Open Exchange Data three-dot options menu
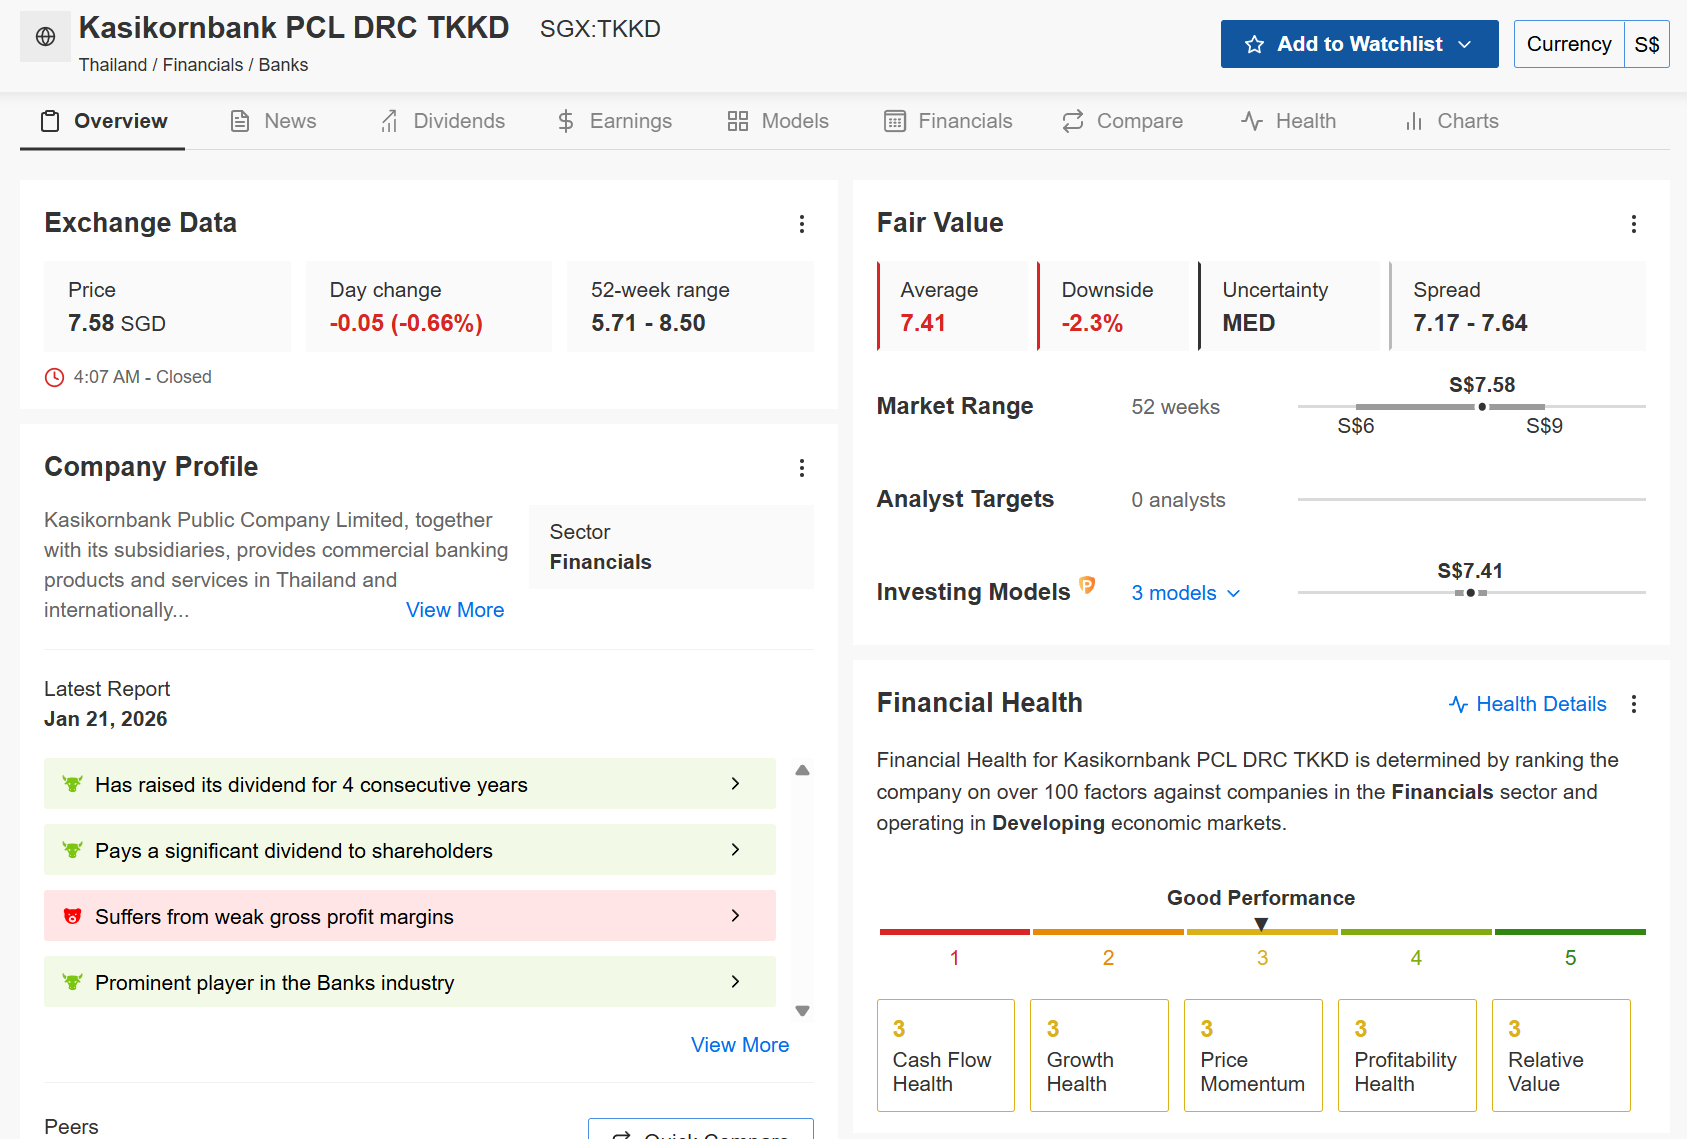Viewport: 1687px width, 1139px height. pos(802,224)
